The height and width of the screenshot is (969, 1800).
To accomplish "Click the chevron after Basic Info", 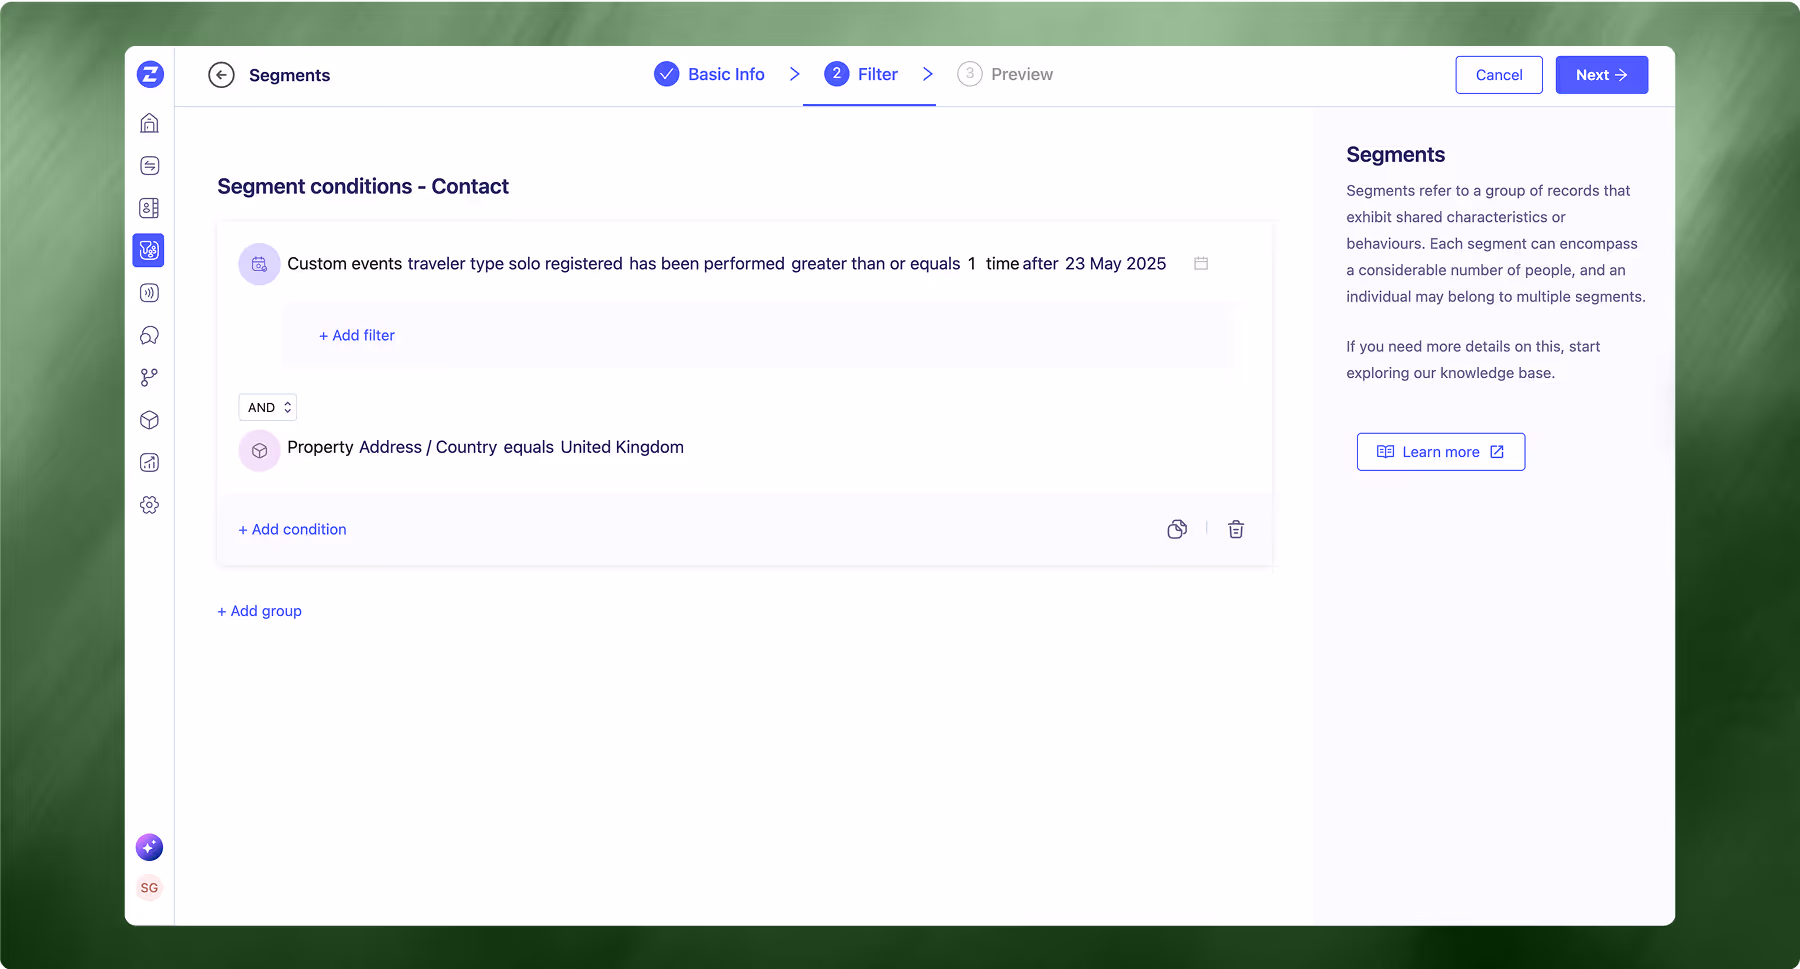I will point(795,74).
